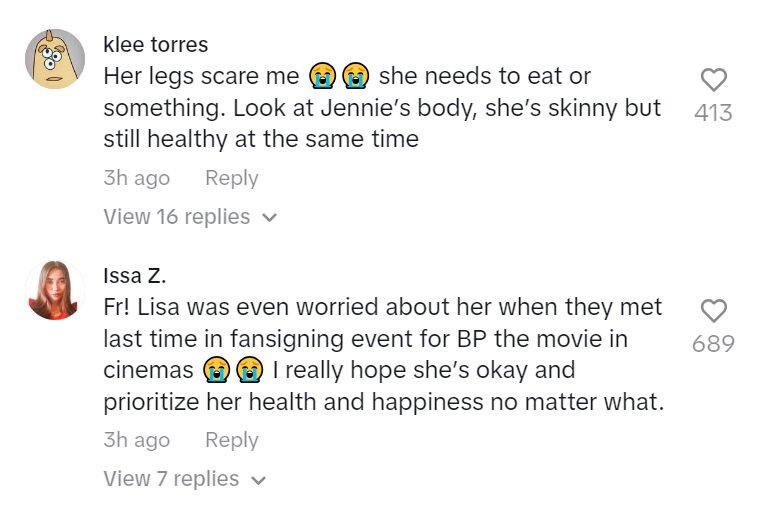Select the comment text mentioning Jennie's body
Screen dimensions: 775x522
(x=380, y=108)
